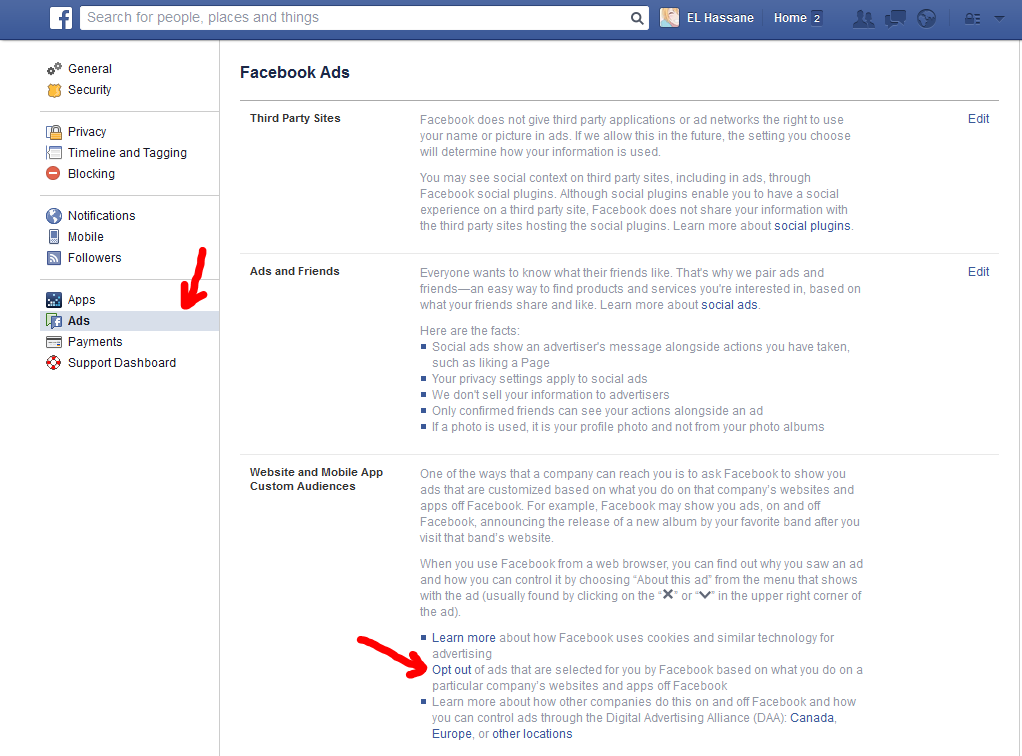Open Mobile settings
This screenshot has width=1022, height=756.
click(85, 237)
